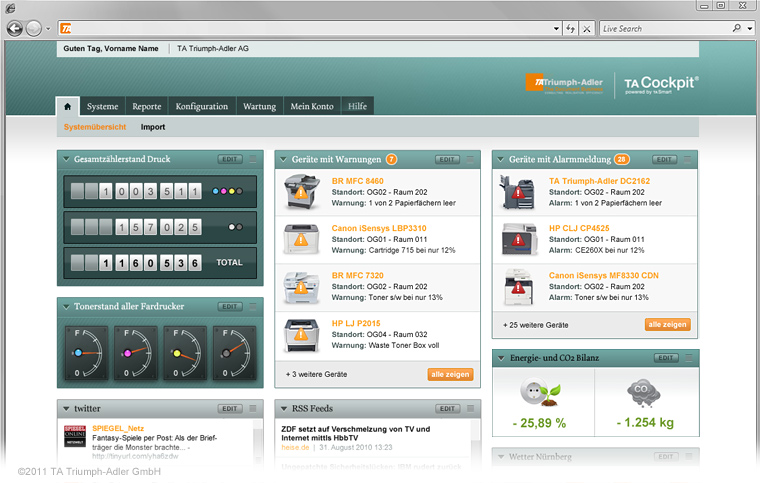This screenshot has height=483, width=760.
Task: Collapse the twitter panel
Action: pos(66,409)
